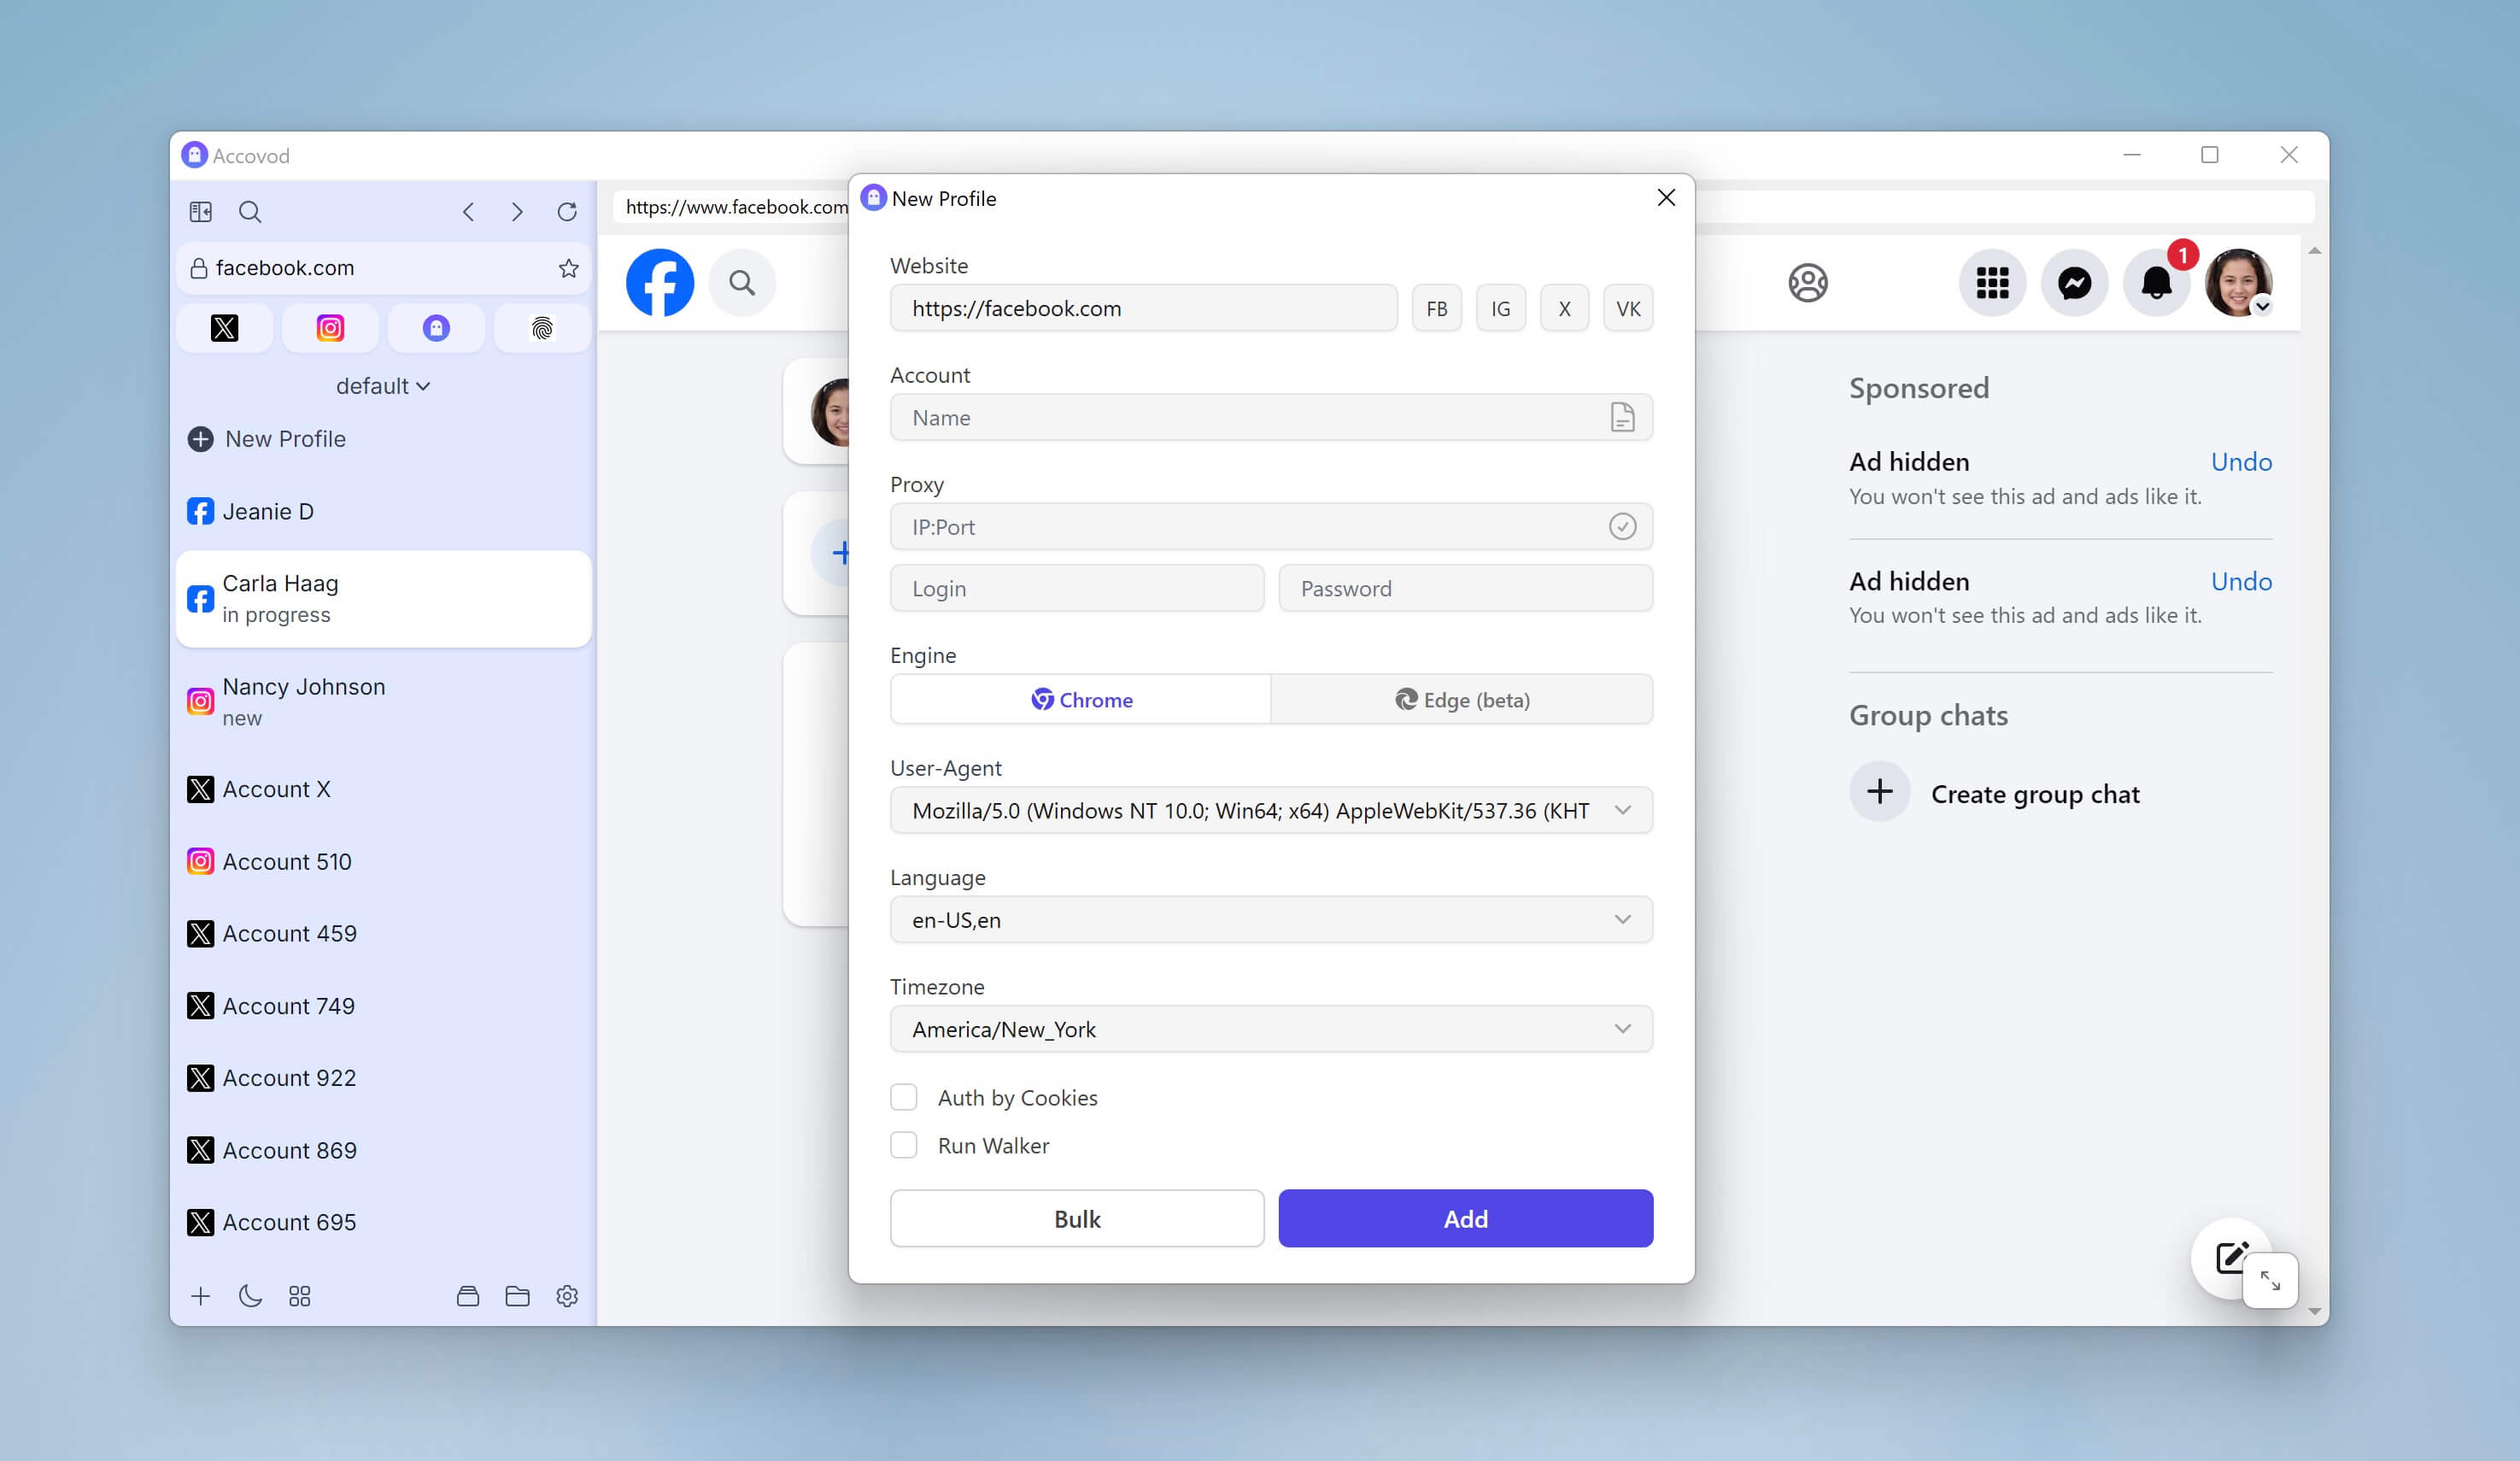Switch engine to Edge (beta)

(x=1461, y=699)
